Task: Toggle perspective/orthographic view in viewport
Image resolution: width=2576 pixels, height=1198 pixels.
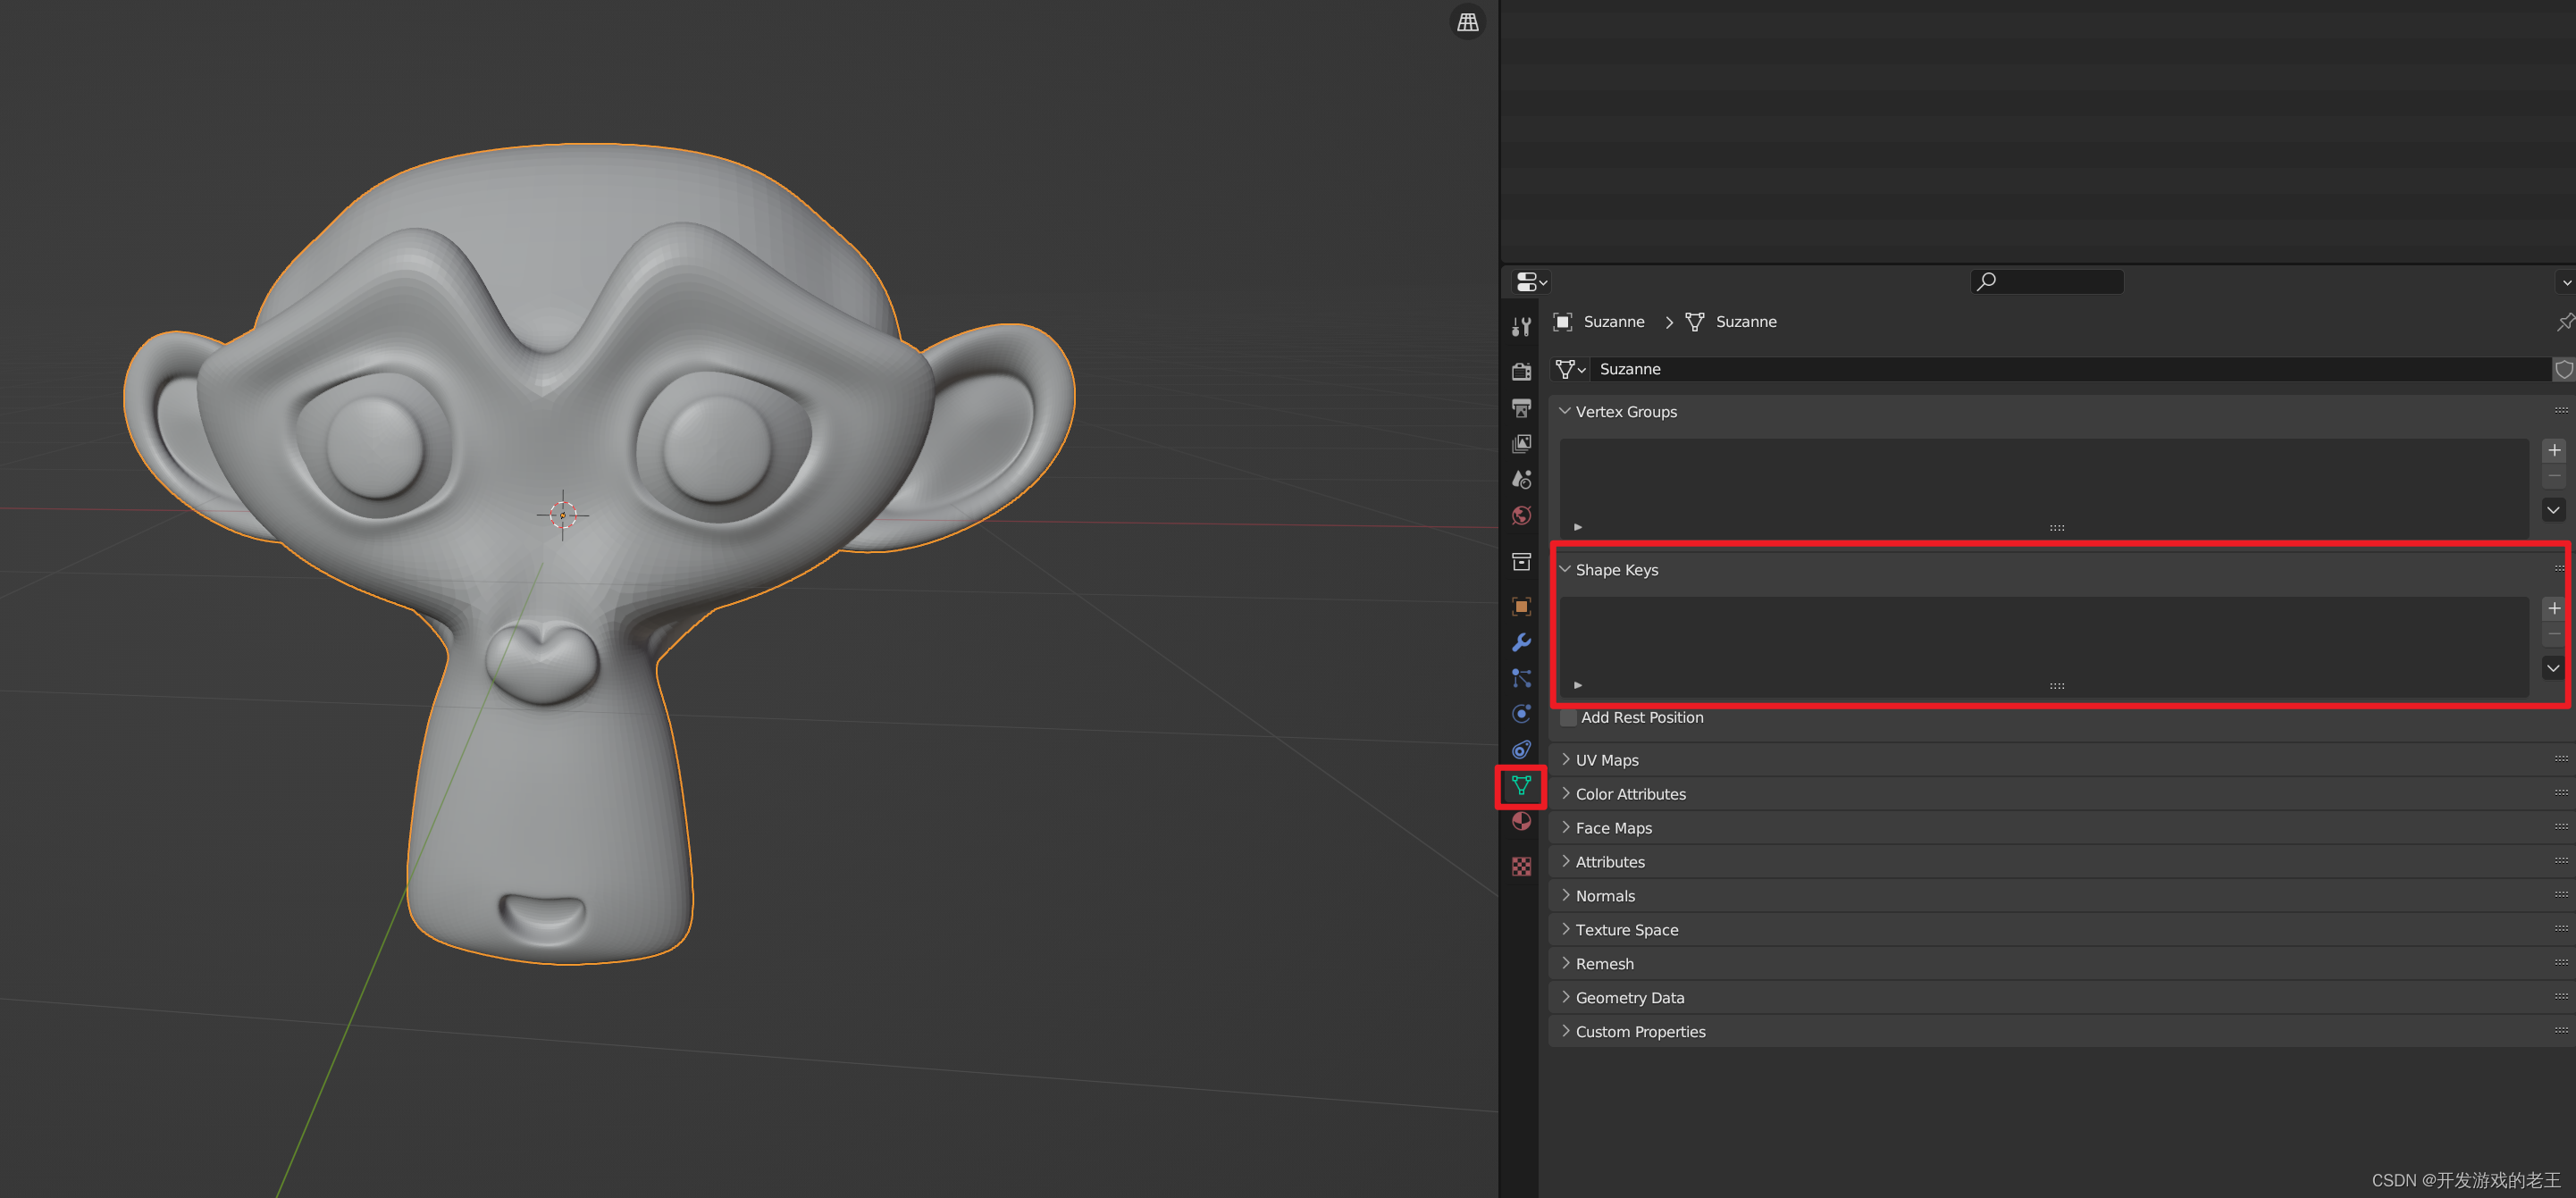Action: coord(1467,22)
